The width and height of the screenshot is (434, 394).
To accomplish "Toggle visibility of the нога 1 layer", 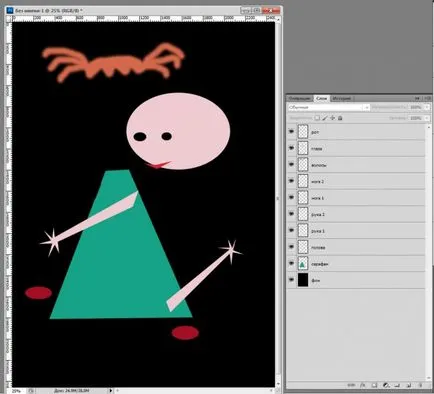I will (x=292, y=197).
